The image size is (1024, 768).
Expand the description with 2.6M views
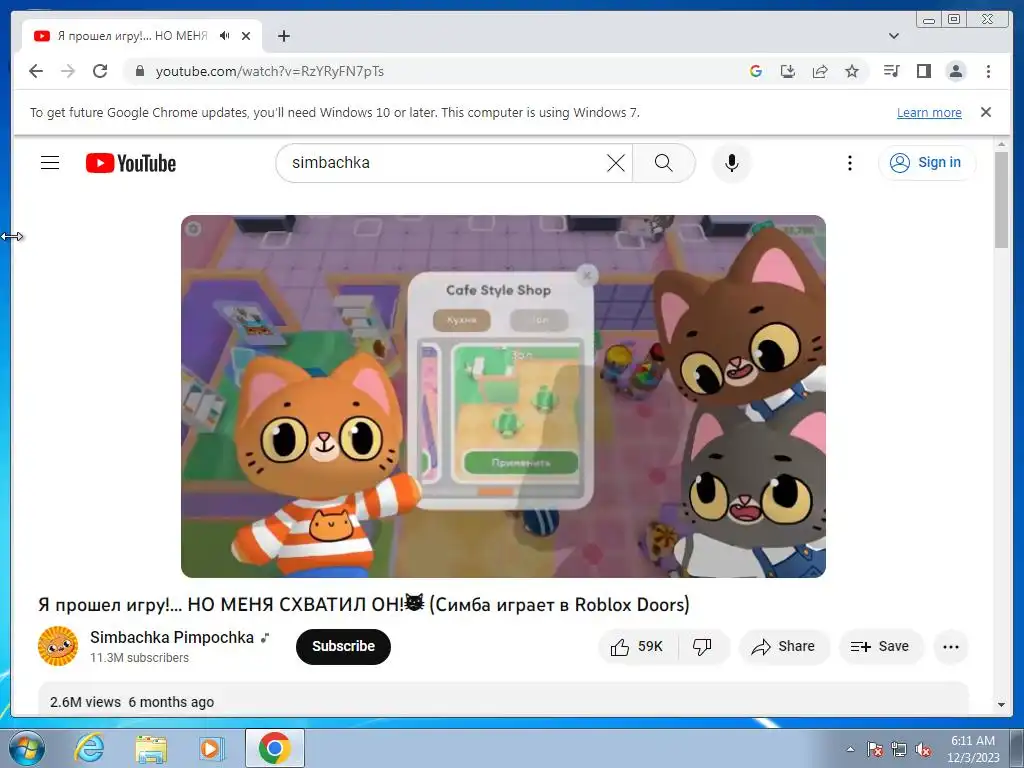point(503,700)
